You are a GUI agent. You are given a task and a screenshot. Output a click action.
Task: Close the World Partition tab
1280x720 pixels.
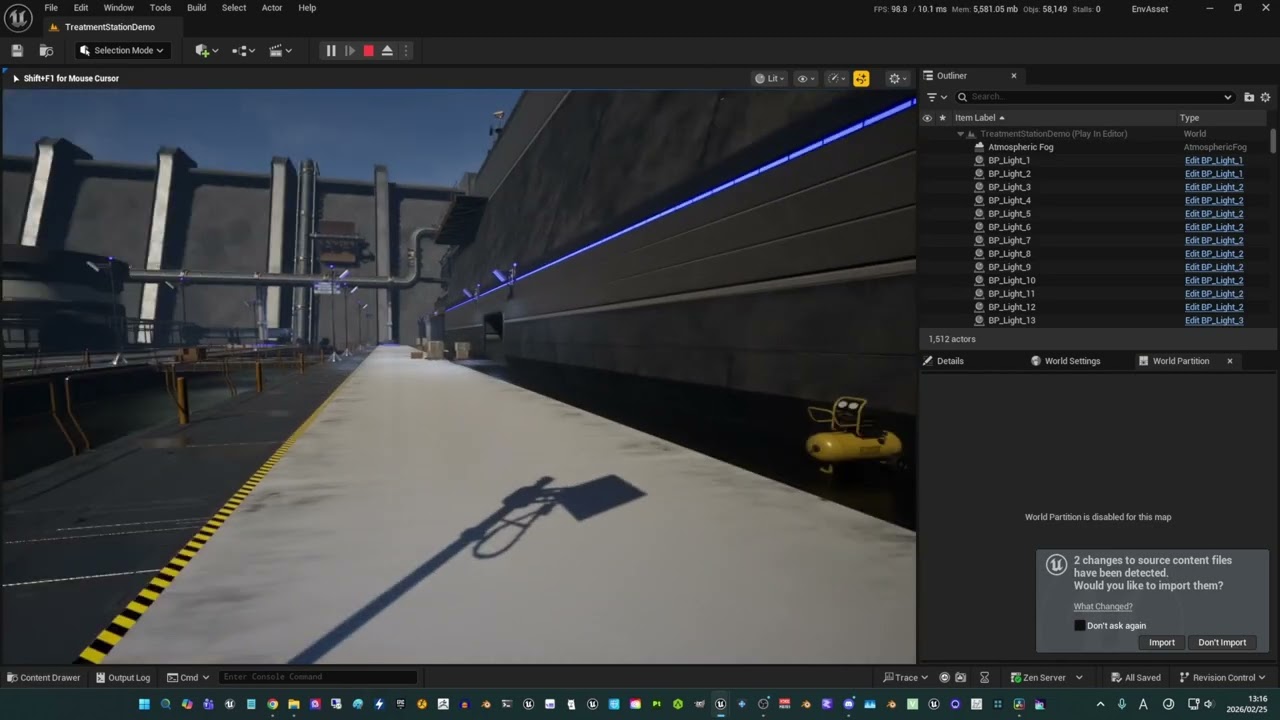pyautogui.click(x=1230, y=361)
